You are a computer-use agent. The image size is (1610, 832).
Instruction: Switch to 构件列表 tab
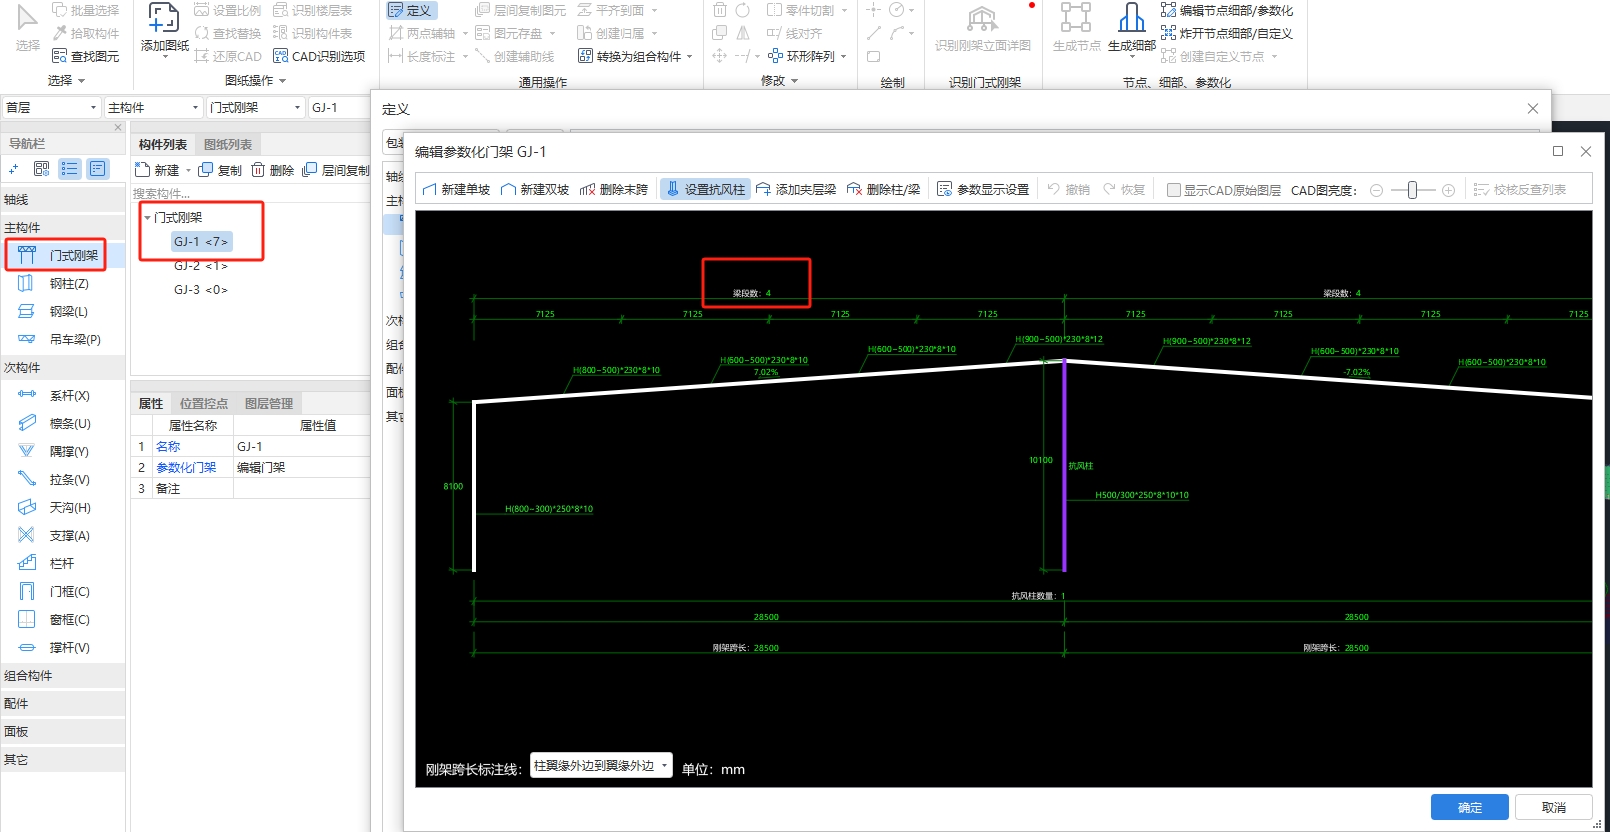coord(163,144)
